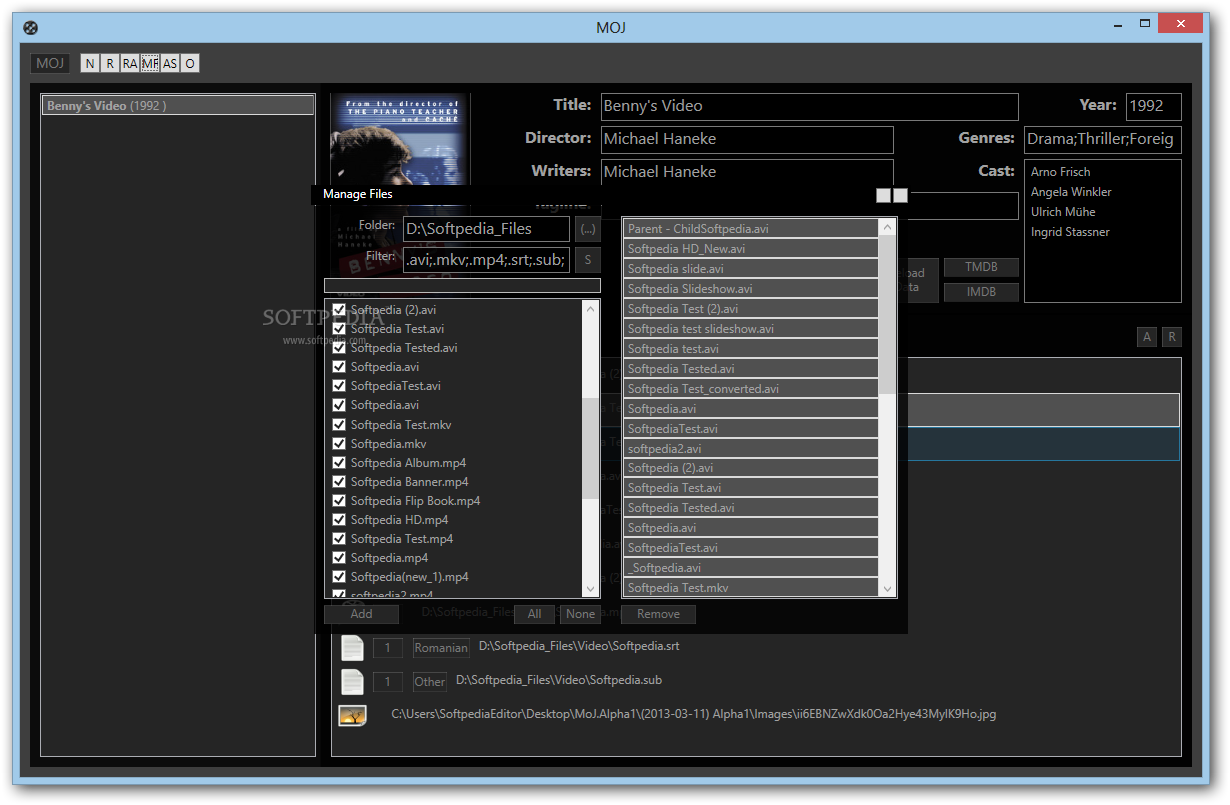Select Softpedia Test_converted.avi in the added files list
The image size is (1230, 805).
[x=751, y=389]
